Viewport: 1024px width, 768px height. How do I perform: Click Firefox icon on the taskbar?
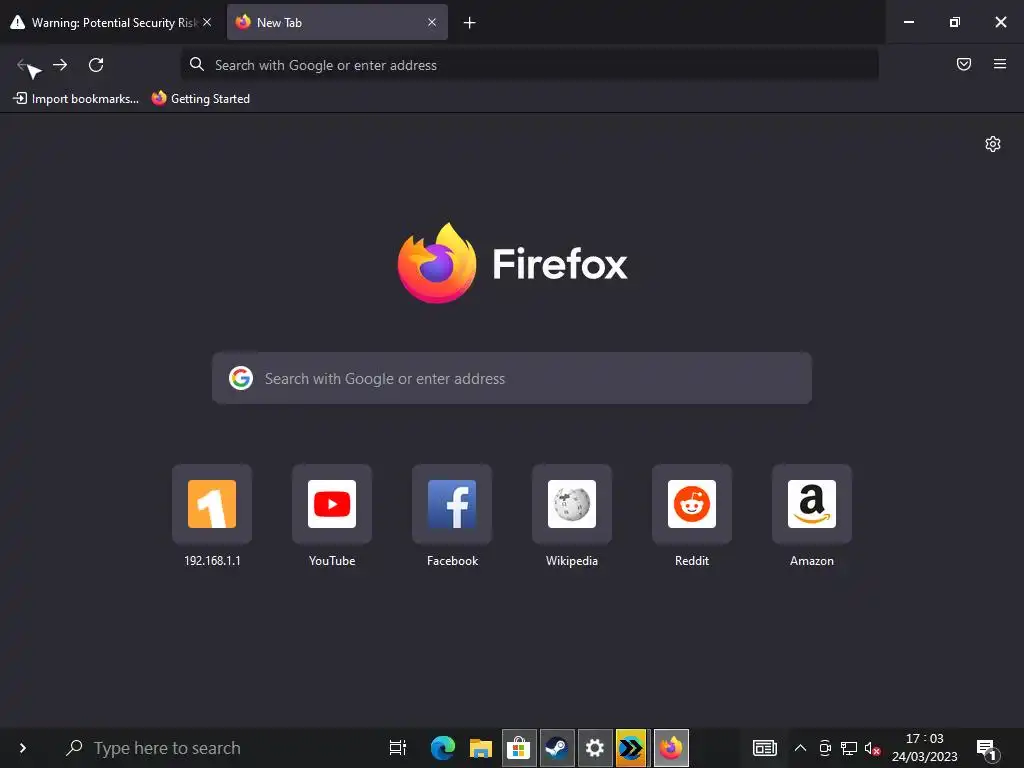tap(671, 748)
